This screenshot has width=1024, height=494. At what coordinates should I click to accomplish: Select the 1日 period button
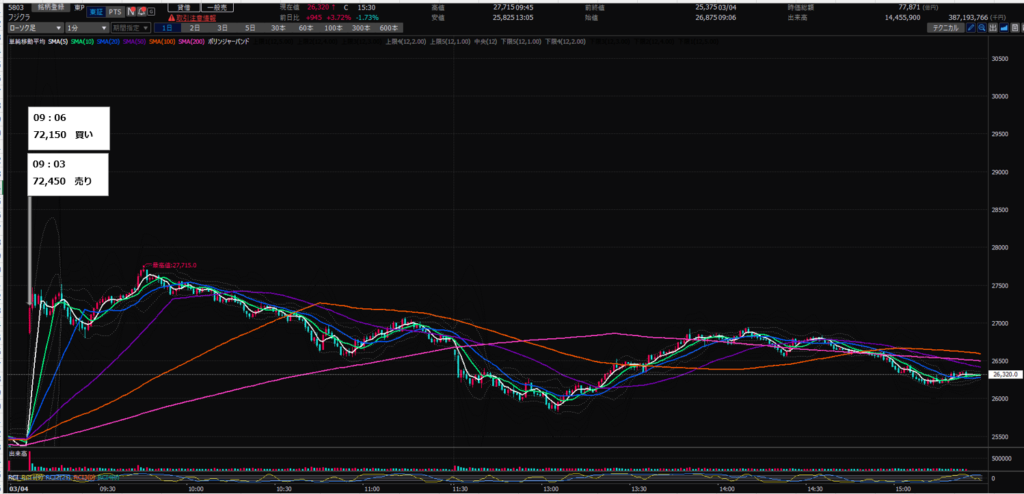[168, 28]
